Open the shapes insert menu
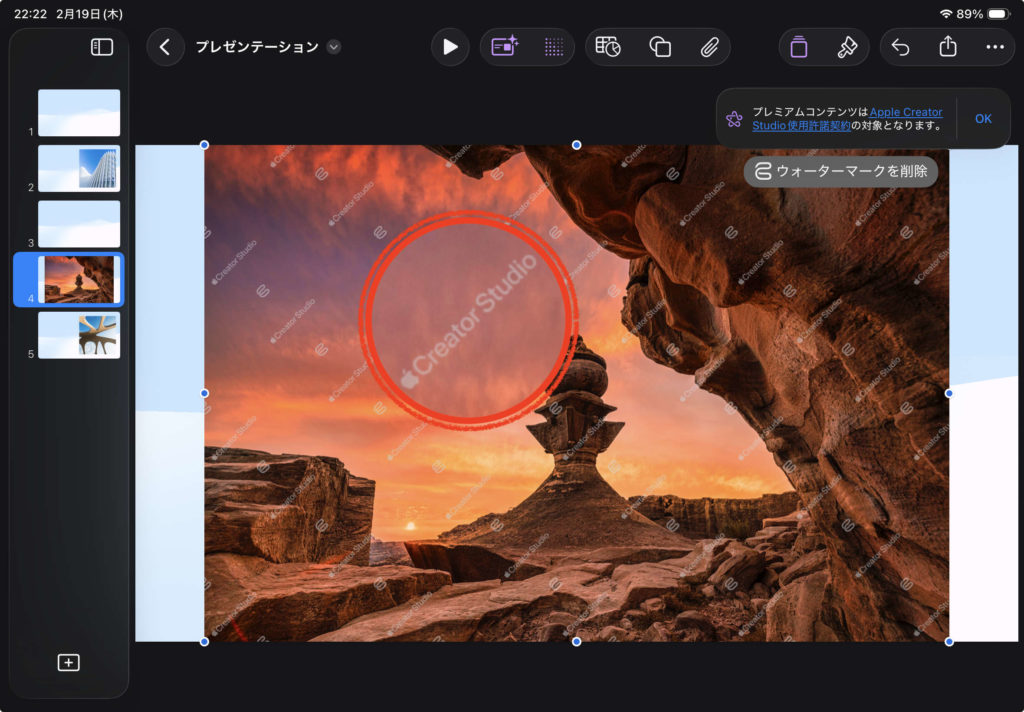Screen dimensions: 1024x712 point(659,47)
